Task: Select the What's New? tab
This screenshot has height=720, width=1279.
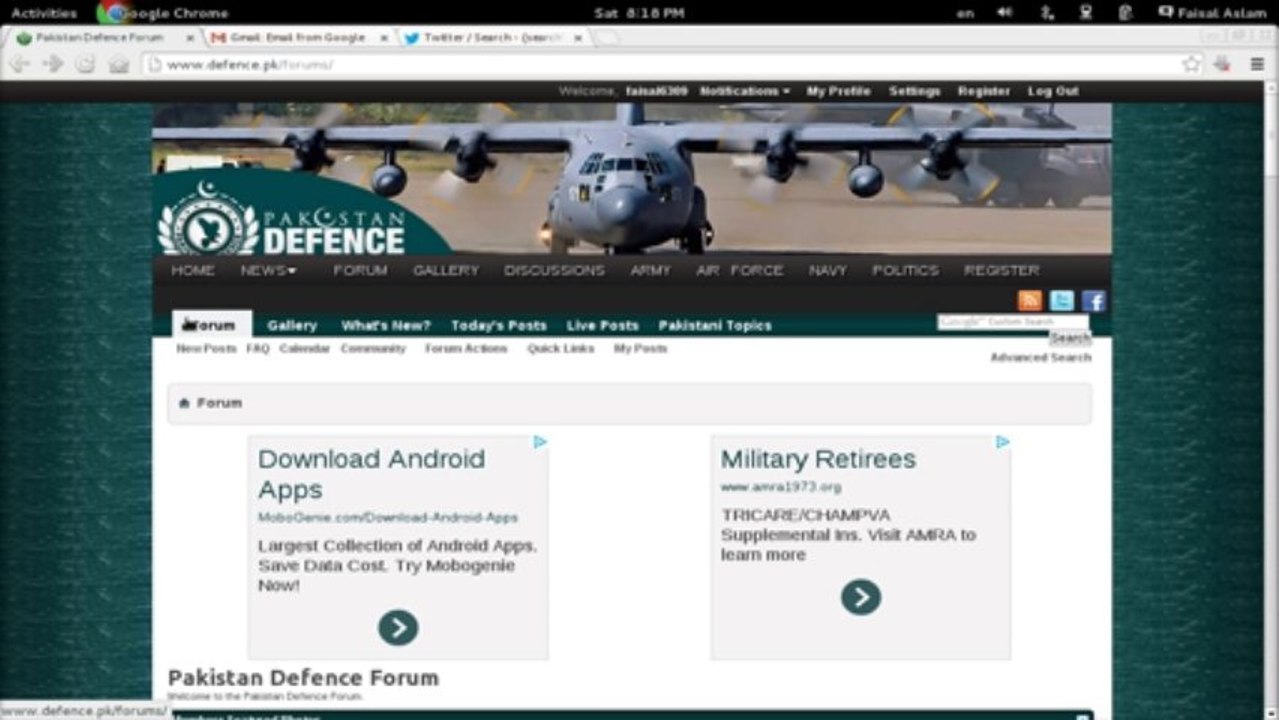Action: pyautogui.click(x=386, y=325)
